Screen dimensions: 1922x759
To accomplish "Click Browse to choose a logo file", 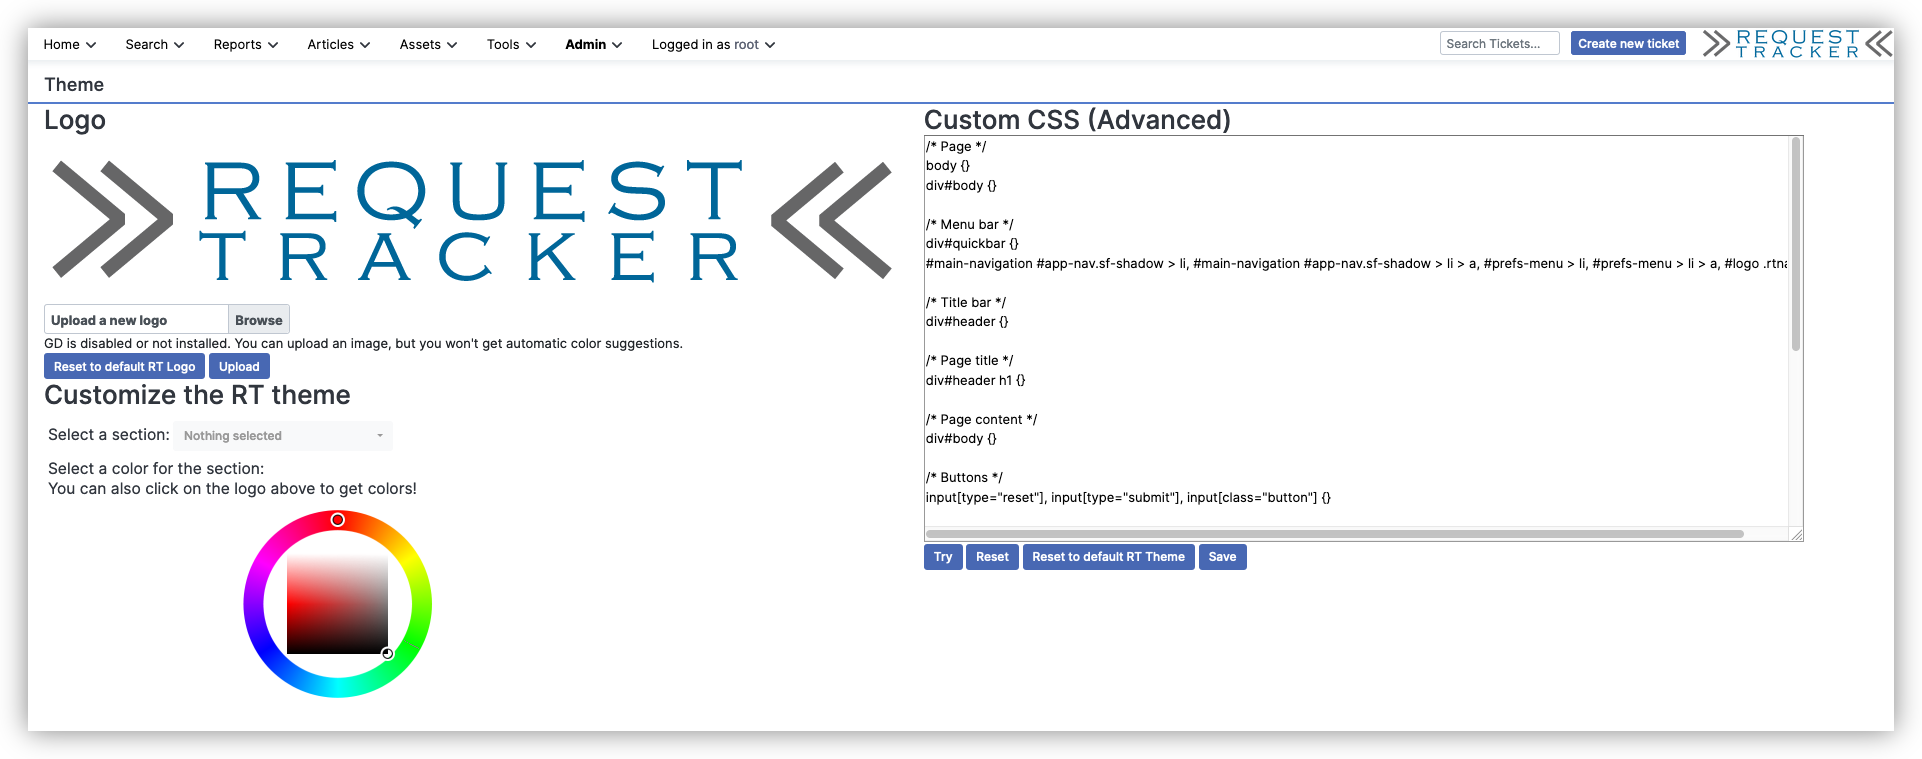I will 258,320.
